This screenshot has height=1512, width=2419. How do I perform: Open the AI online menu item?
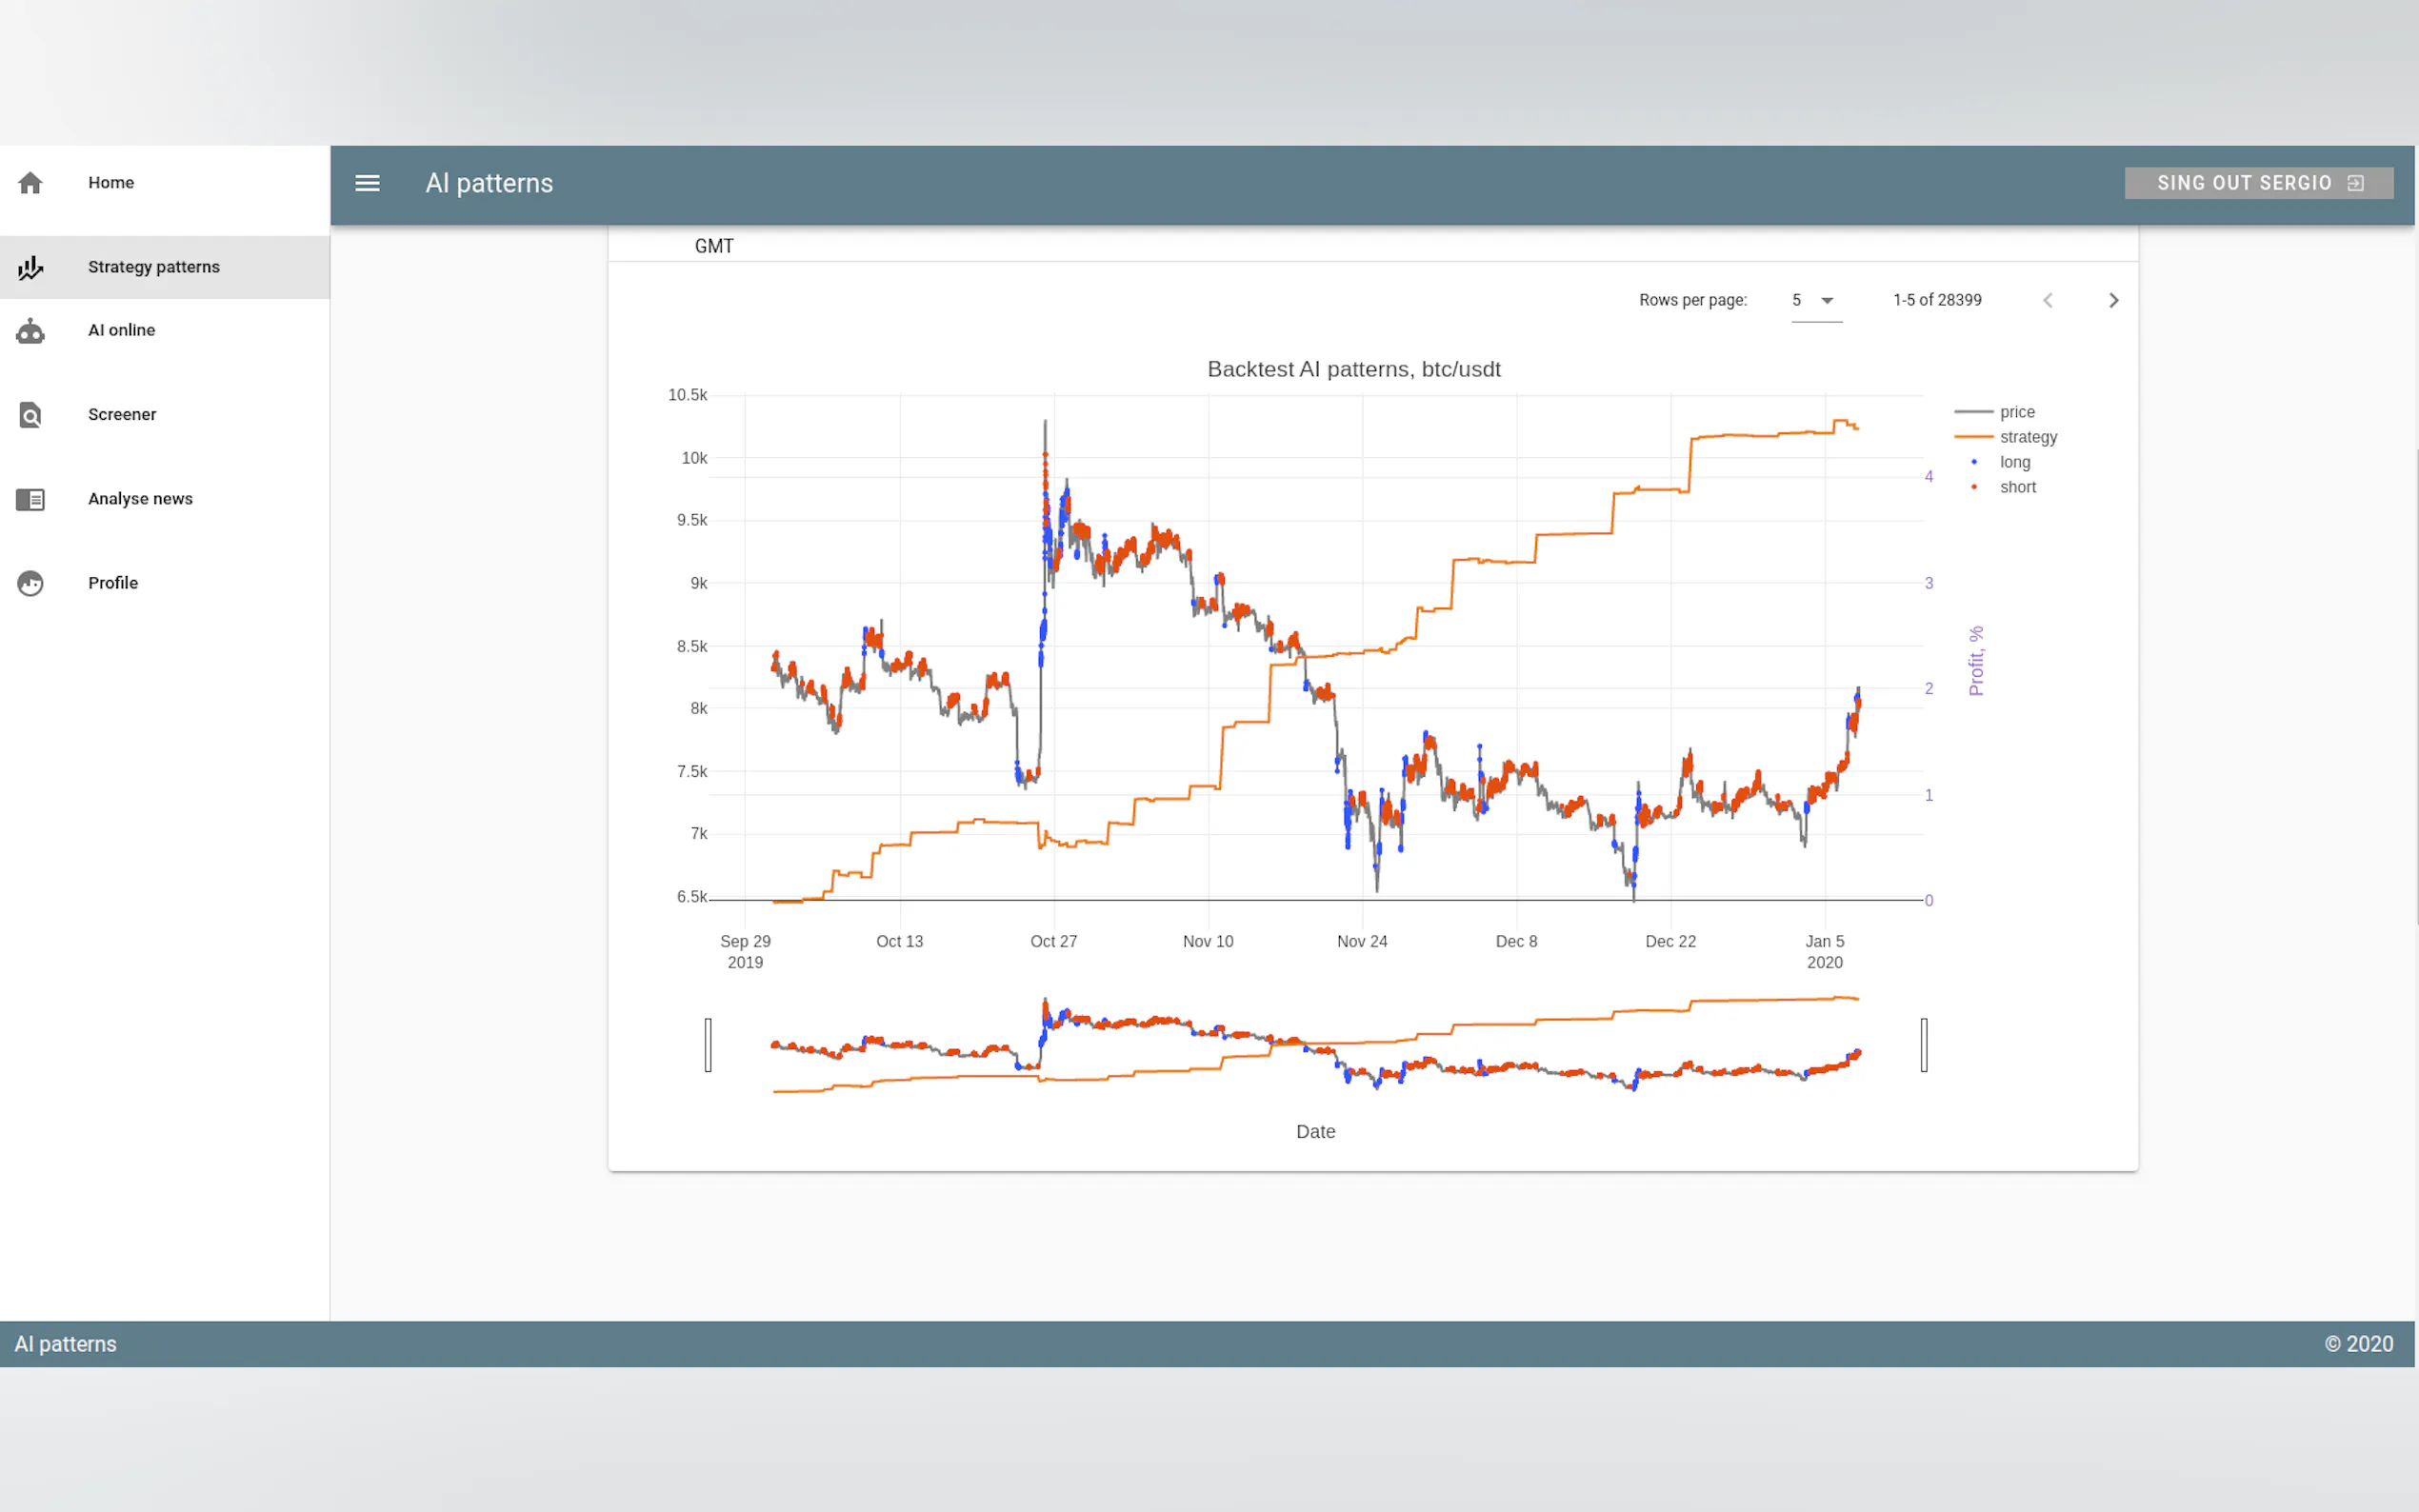(x=121, y=330)
